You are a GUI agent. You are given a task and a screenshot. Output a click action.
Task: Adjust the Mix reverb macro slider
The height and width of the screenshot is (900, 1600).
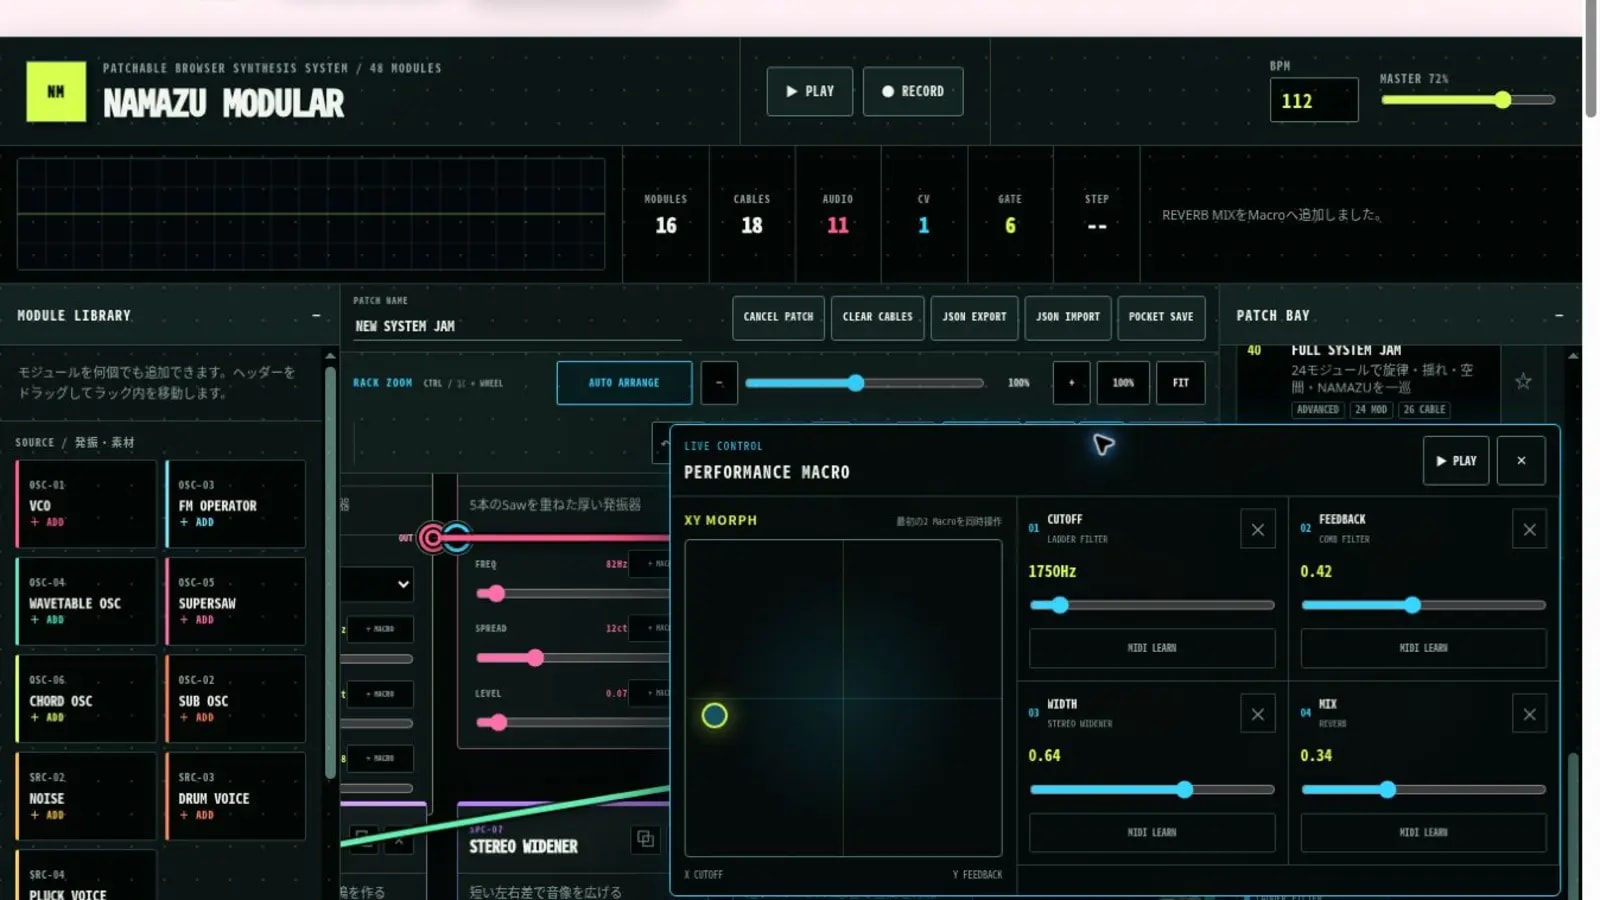[x=1423, y=790]
